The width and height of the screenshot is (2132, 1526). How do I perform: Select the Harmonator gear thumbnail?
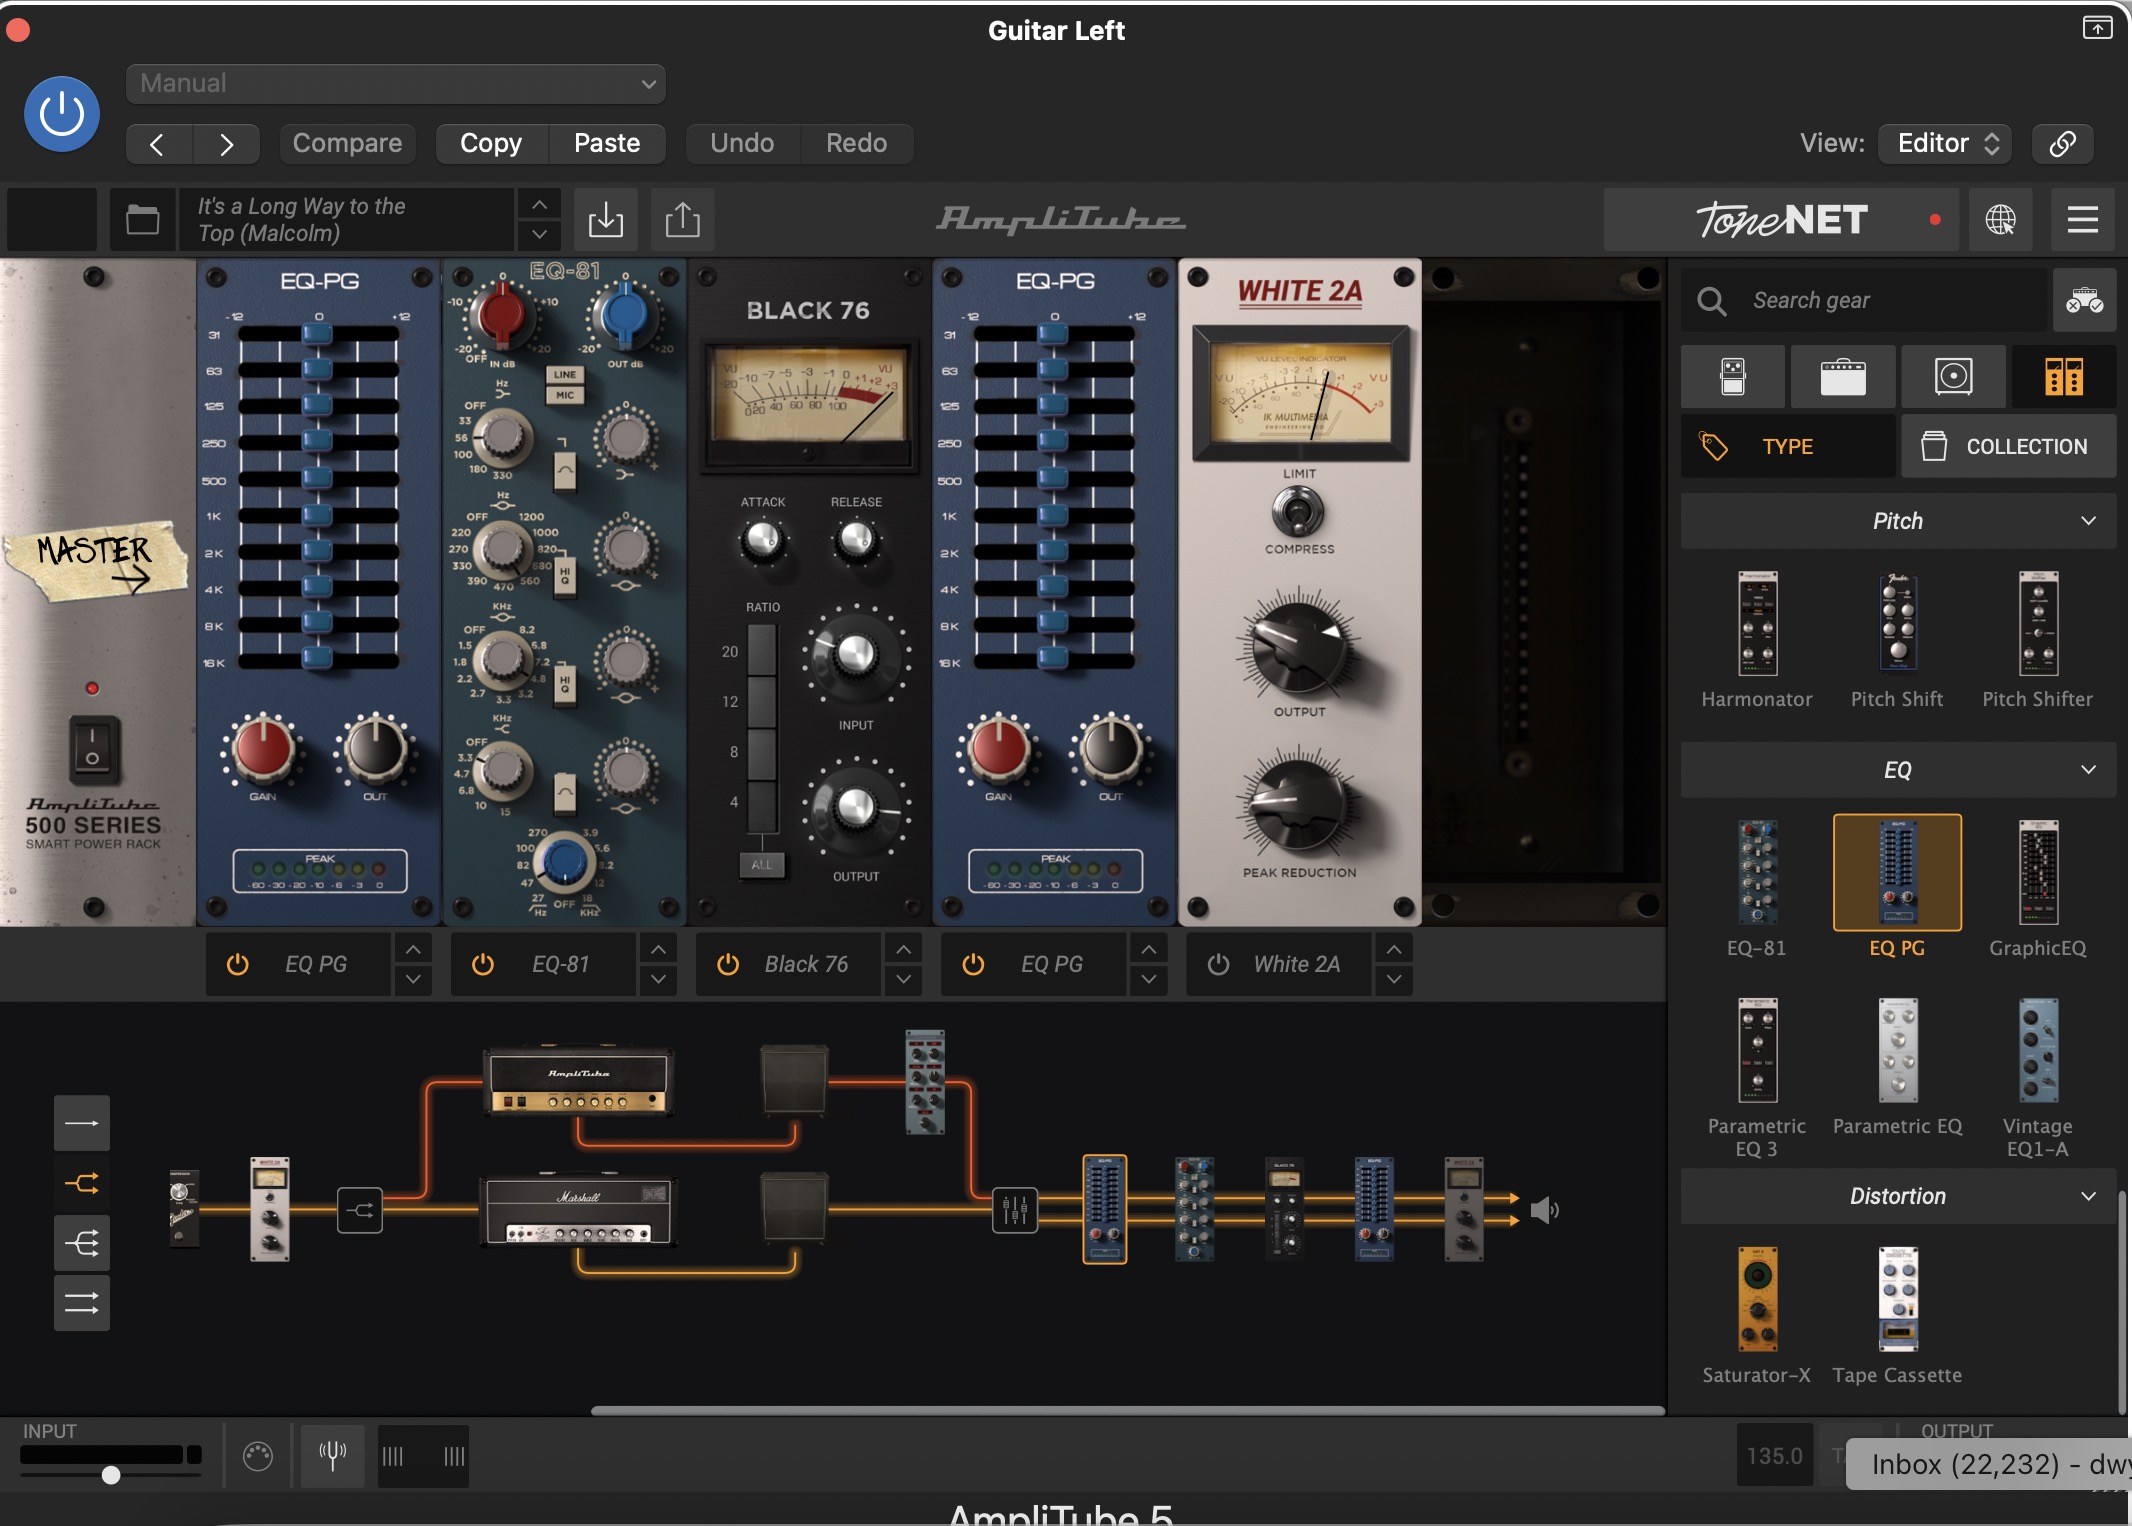click(x=1757, y=624)
